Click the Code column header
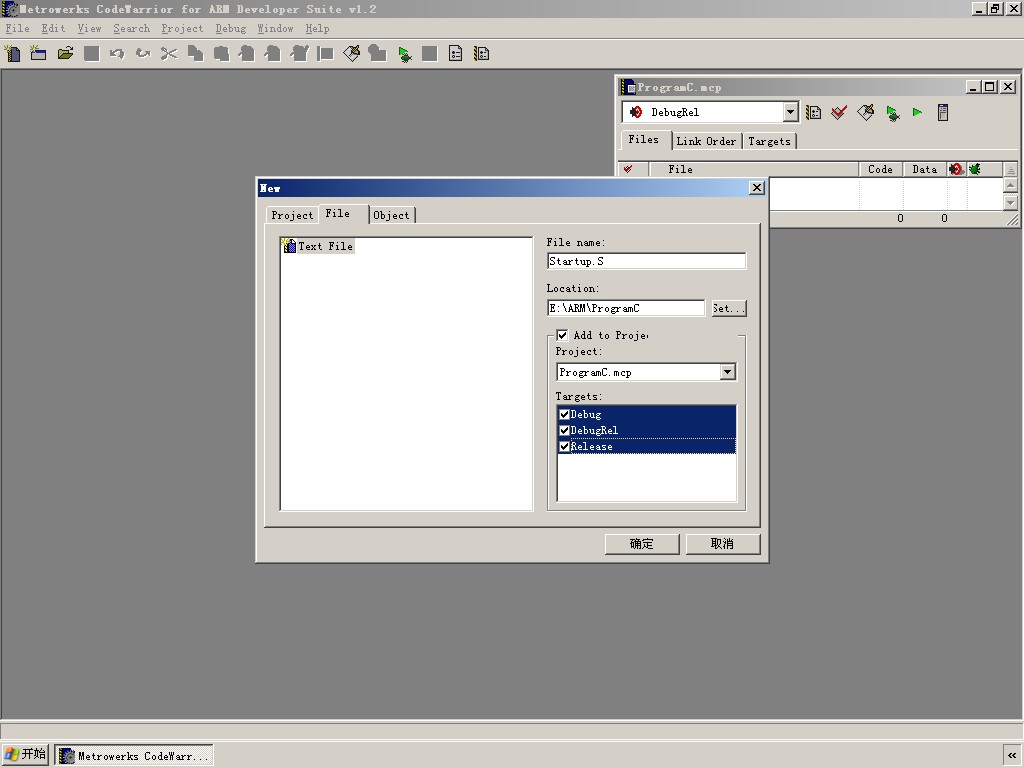The height and width of the screenshot is (768, 1024). pos(880,169)
